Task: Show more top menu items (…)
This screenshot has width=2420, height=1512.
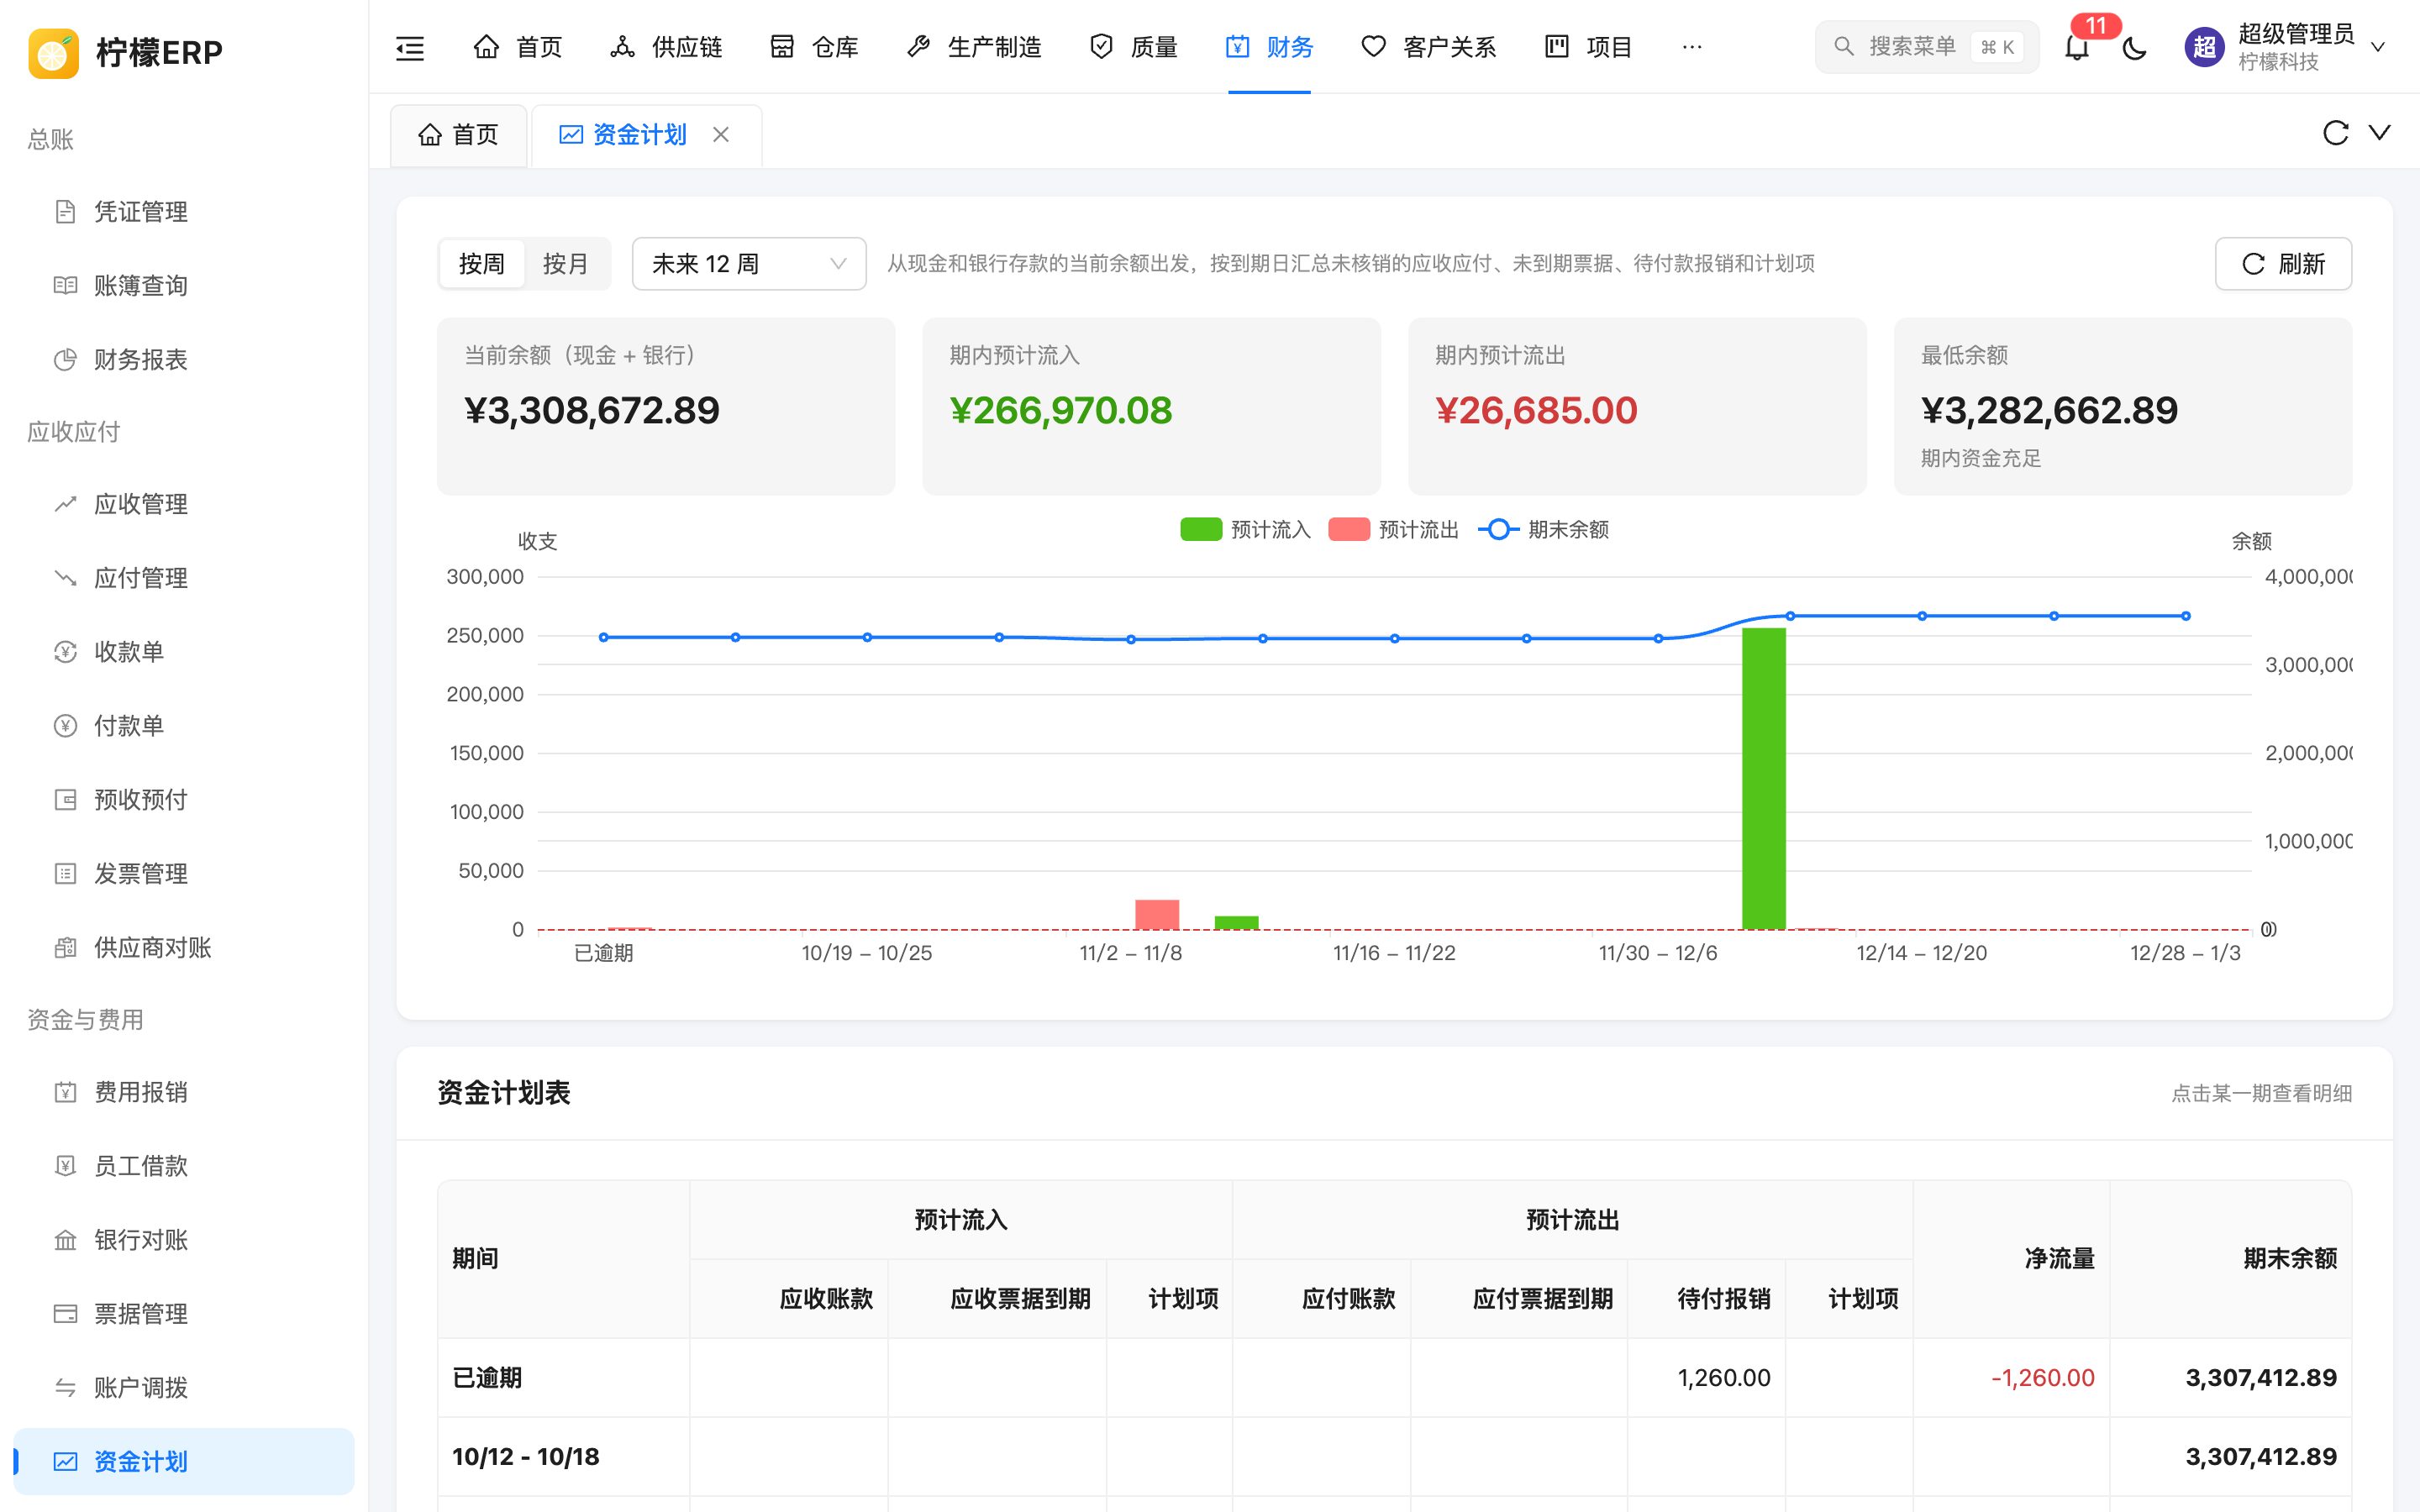Action: (x=1692, y=47)
